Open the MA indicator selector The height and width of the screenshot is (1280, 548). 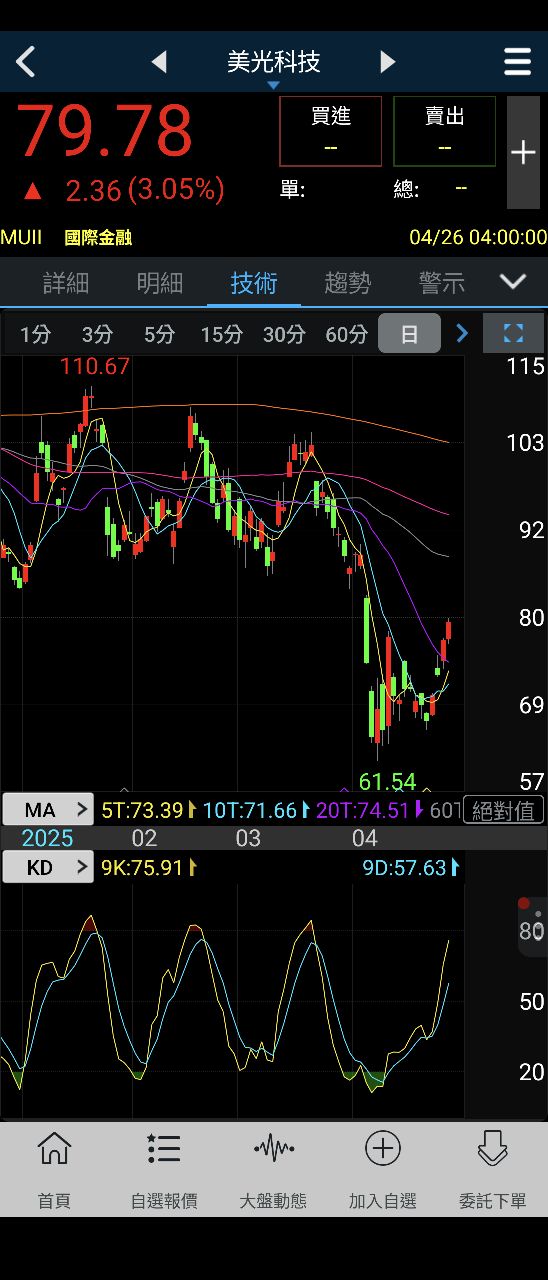[48, 810]
